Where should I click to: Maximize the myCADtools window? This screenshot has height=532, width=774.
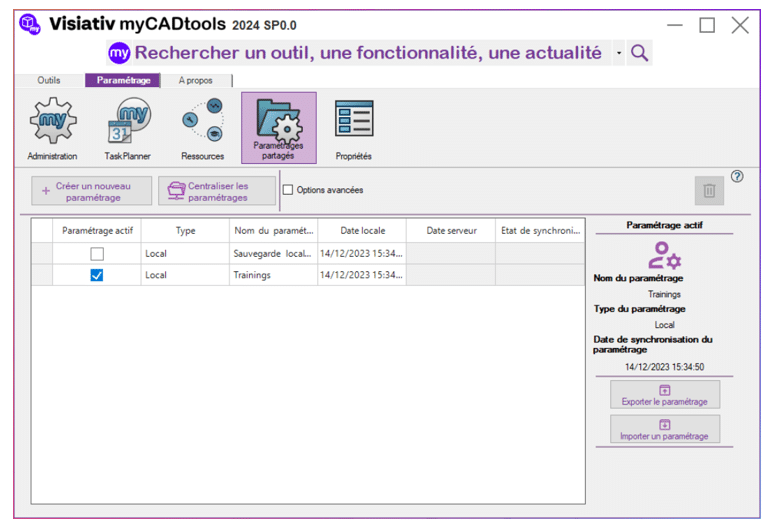click(707, 25)
